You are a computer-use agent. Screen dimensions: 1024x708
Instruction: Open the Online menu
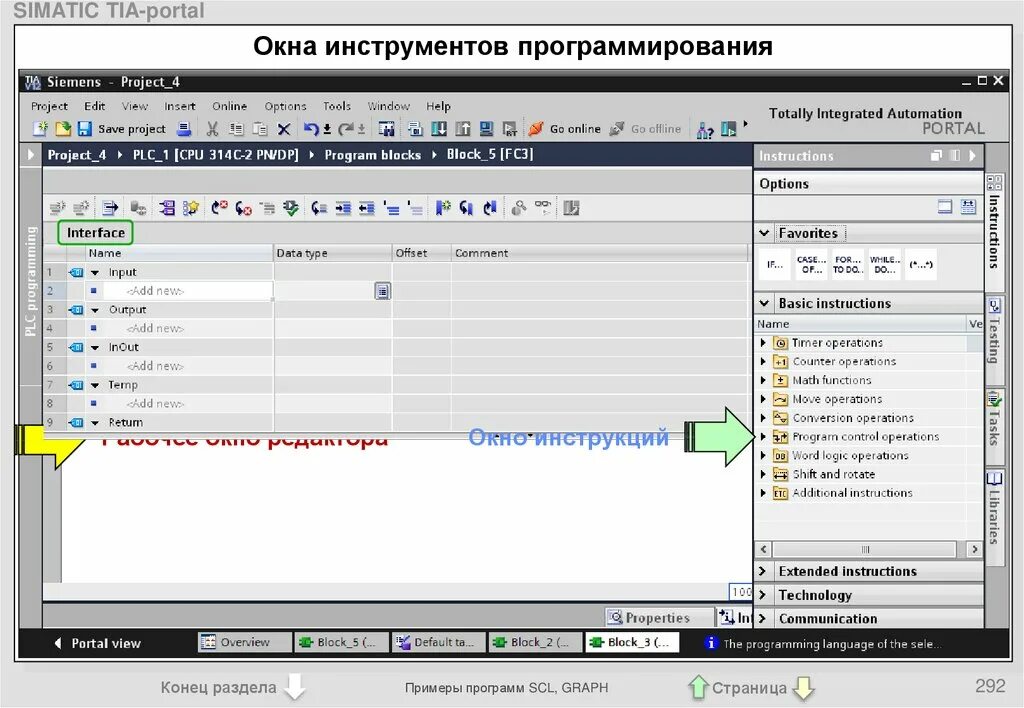pyautogui.click(x=229, y=106)
